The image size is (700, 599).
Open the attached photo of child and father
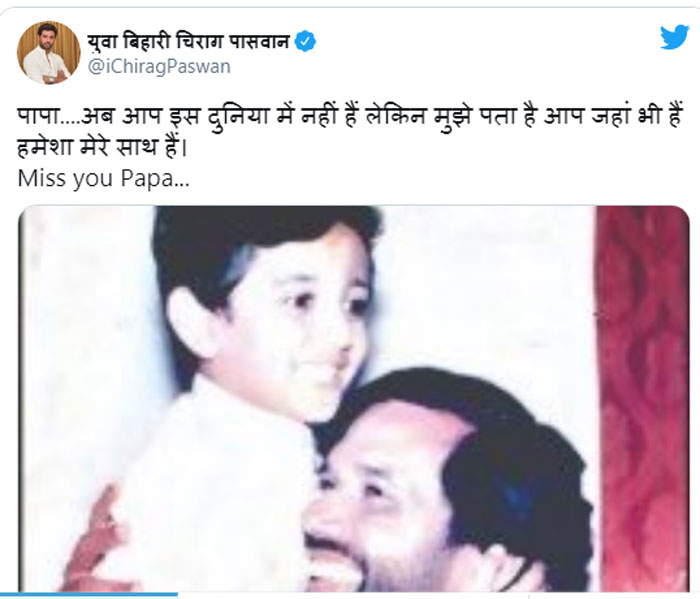tap(354, 399)
